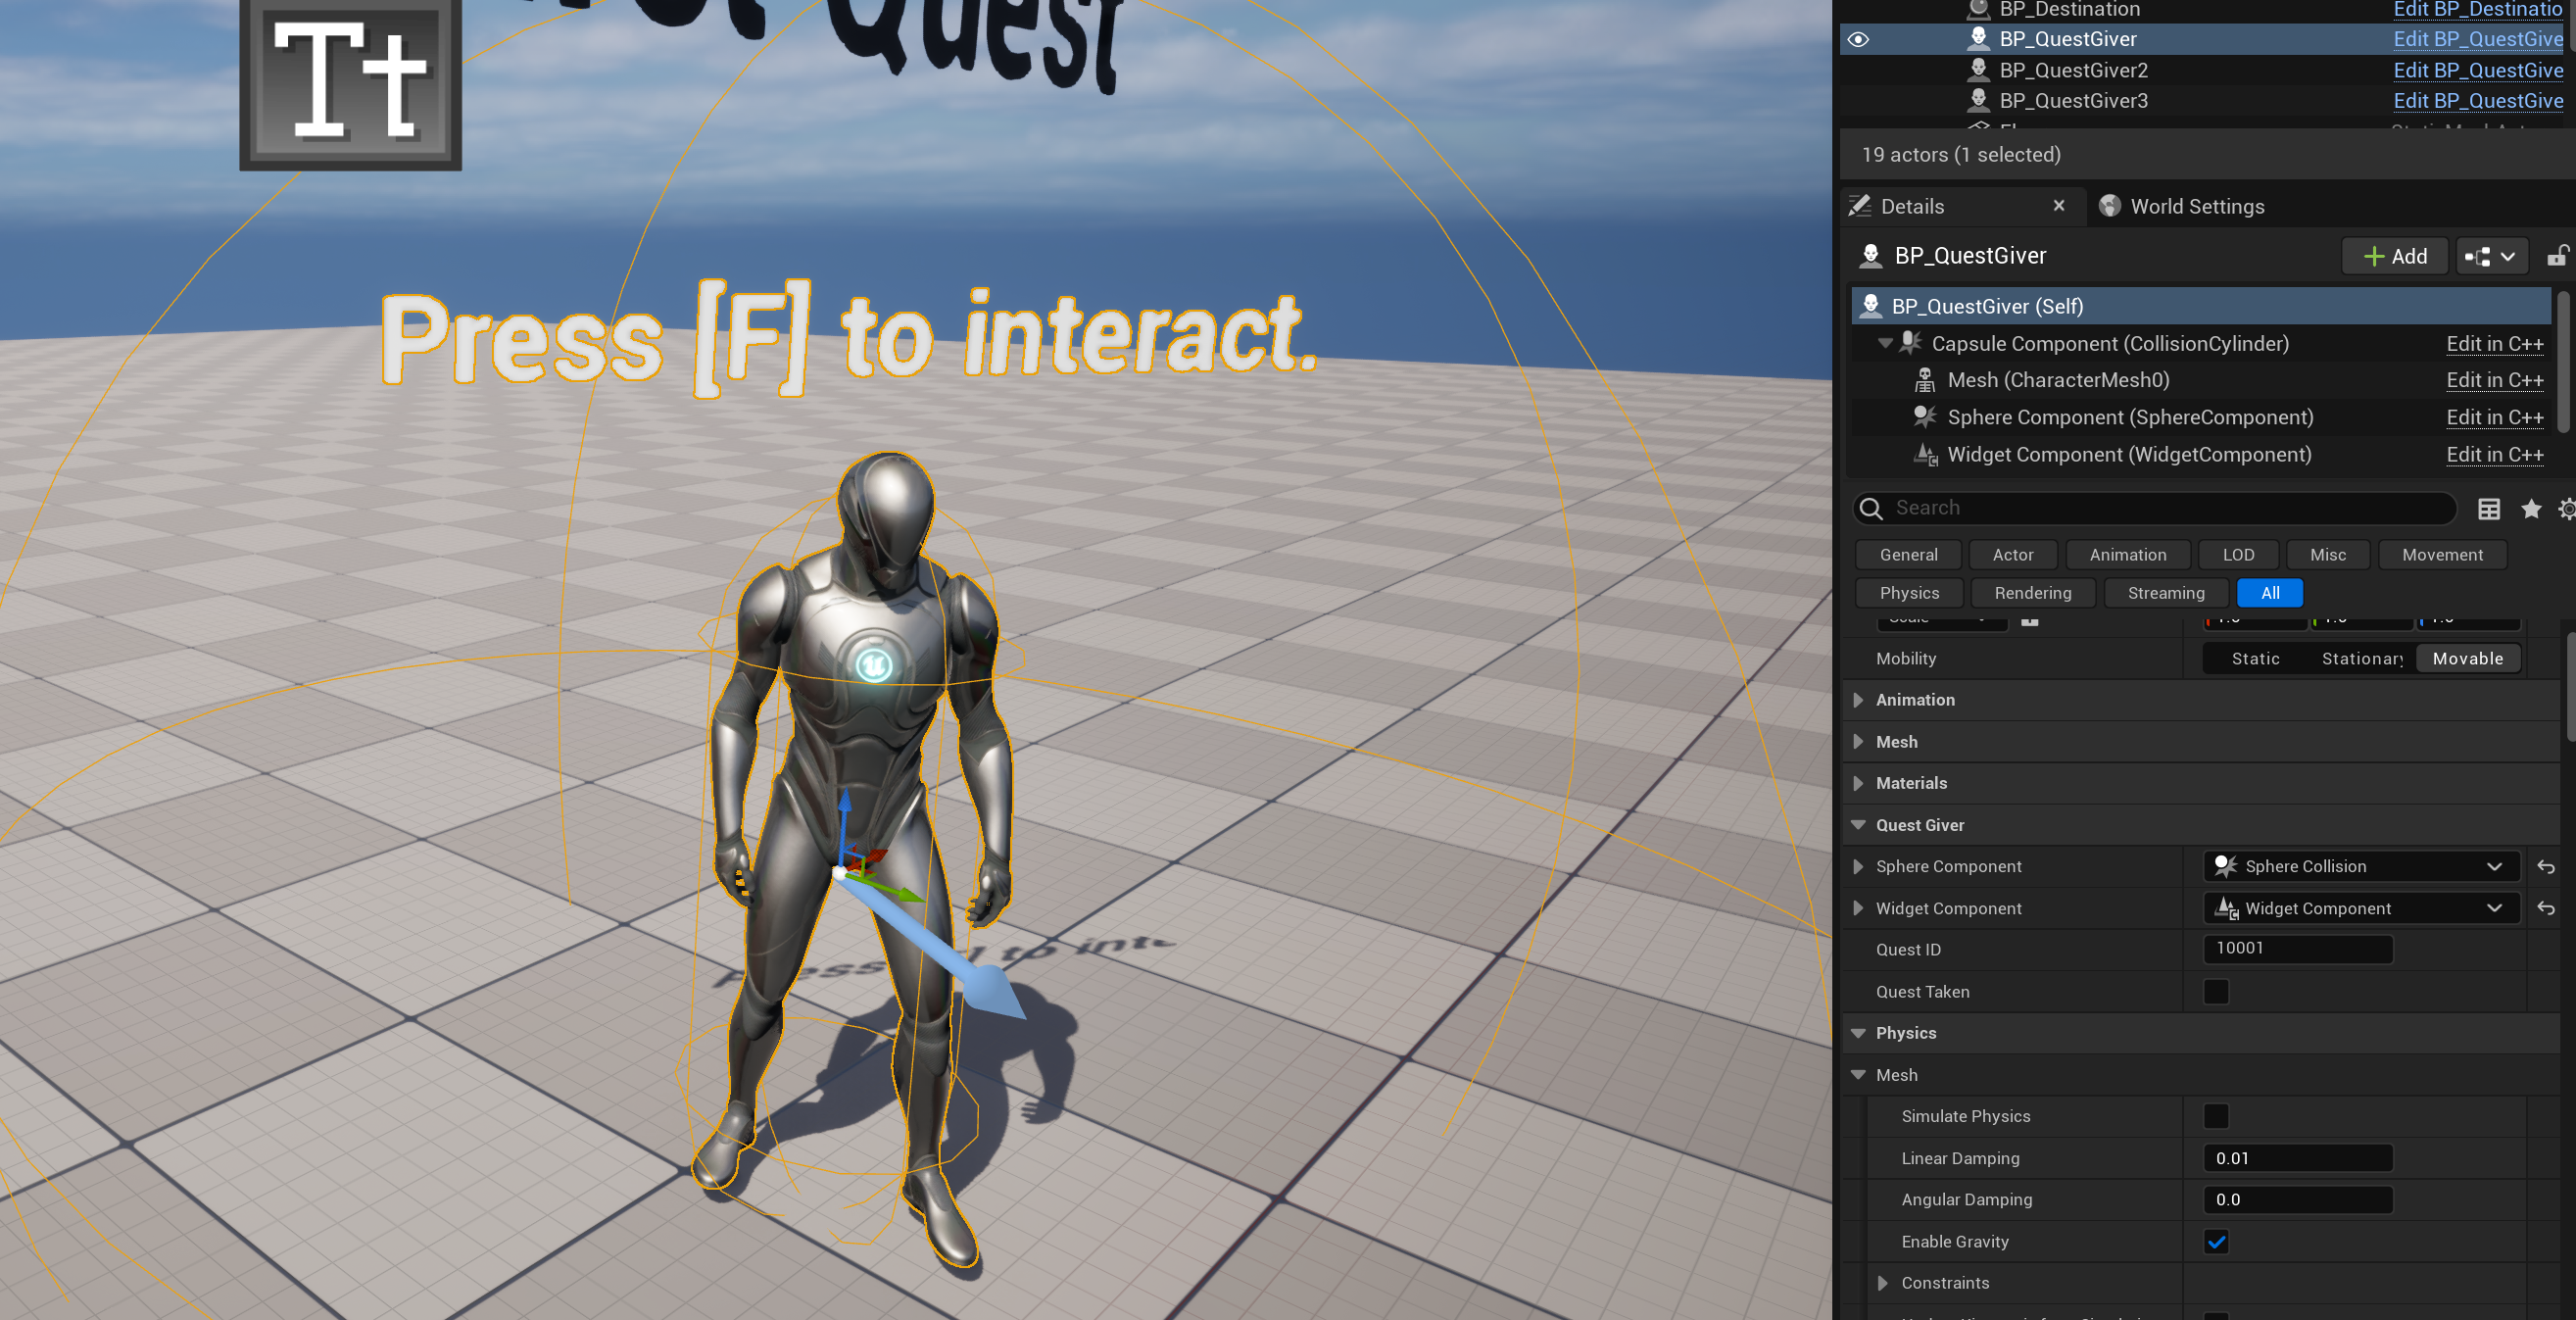
Task: Open property matrix table icon
Action: pyautogui.click(x=2489, y=509)
